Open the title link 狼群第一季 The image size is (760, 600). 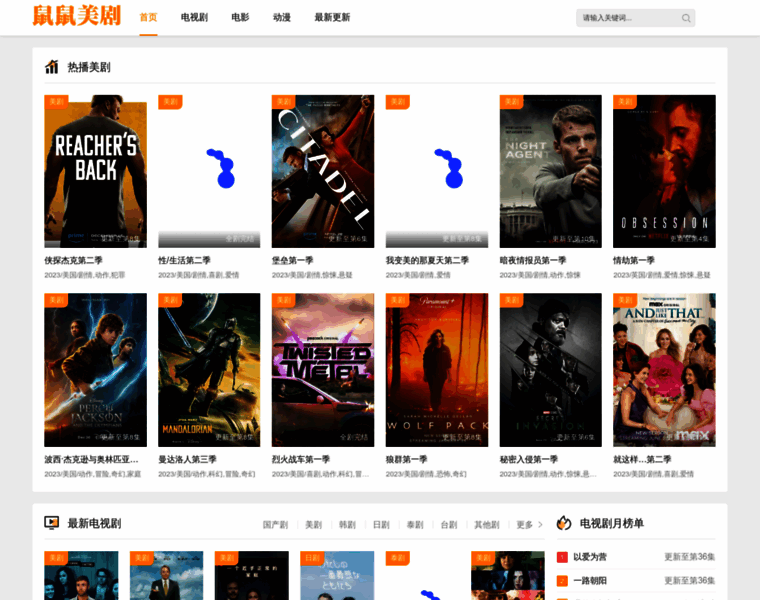(406, 459)
